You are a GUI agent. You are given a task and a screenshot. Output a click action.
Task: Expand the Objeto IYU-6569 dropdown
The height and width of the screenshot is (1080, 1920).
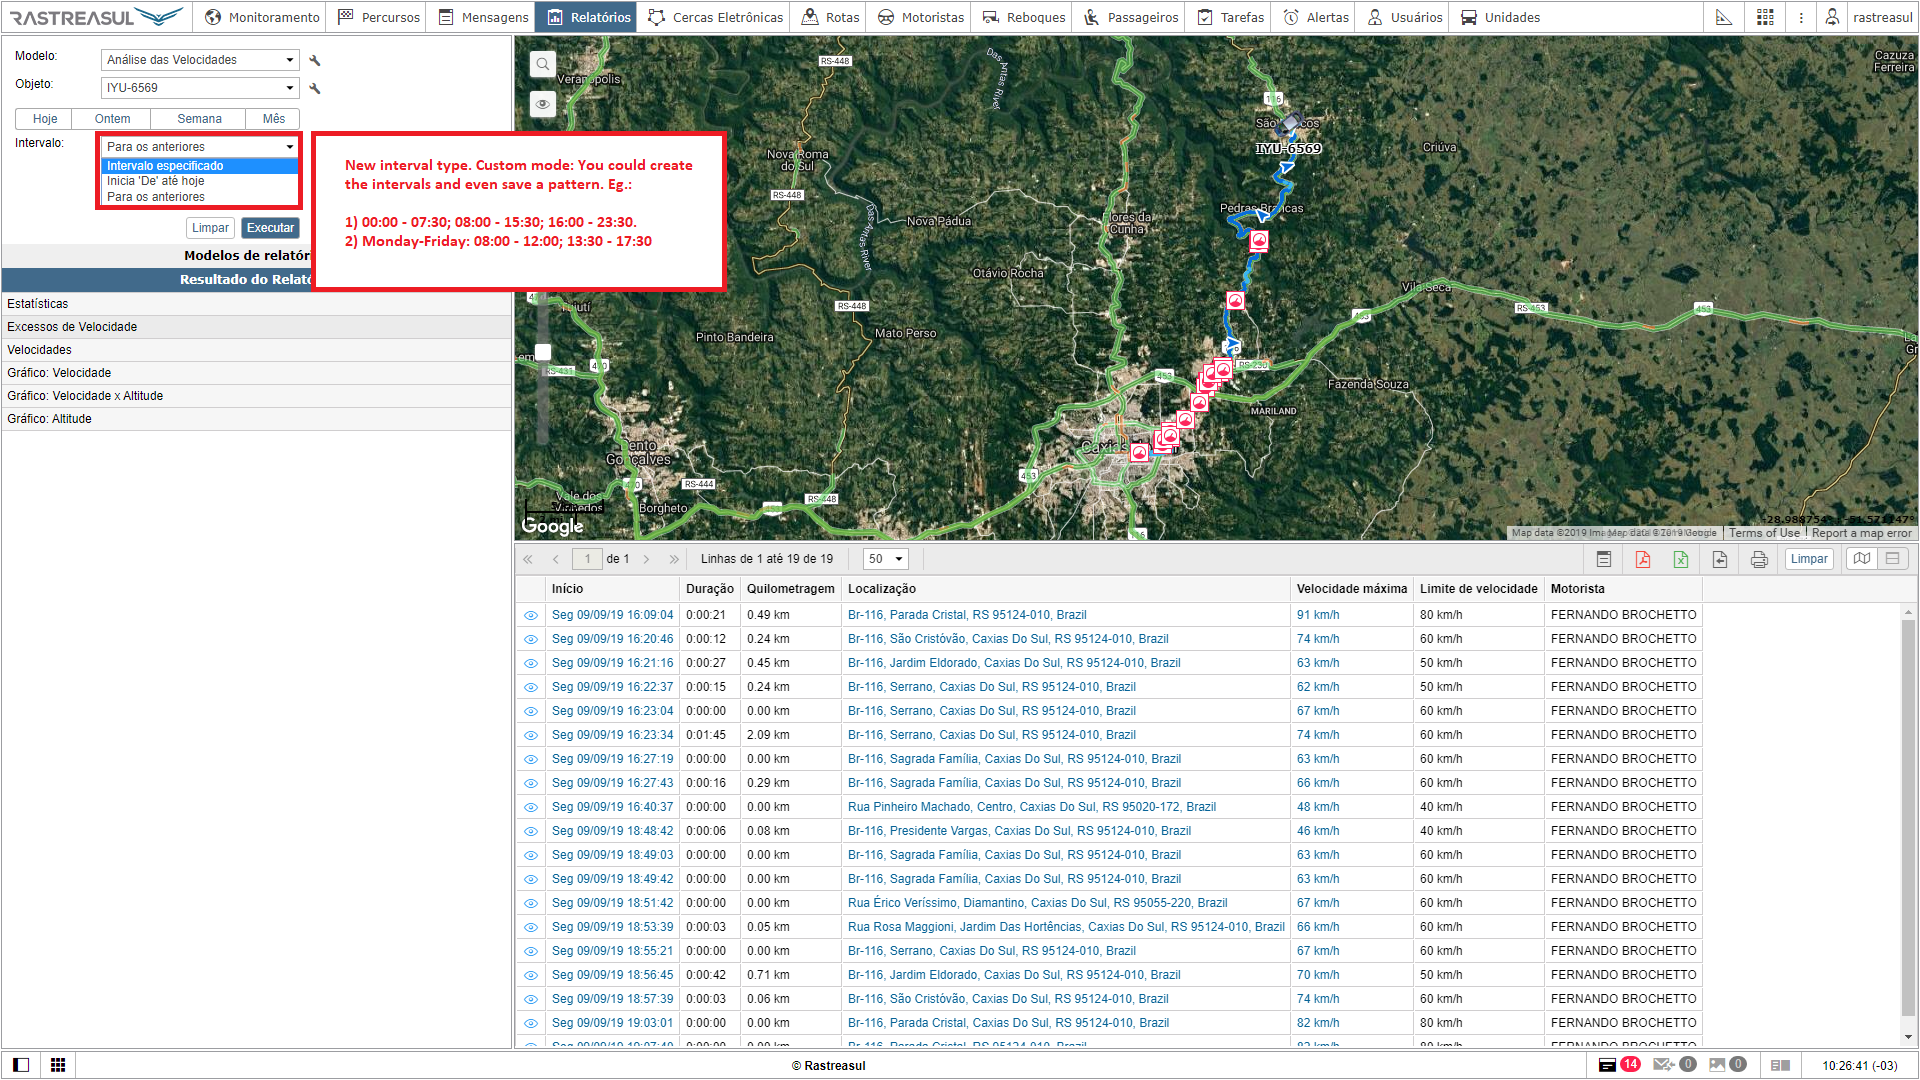click(x=200, y=88)
